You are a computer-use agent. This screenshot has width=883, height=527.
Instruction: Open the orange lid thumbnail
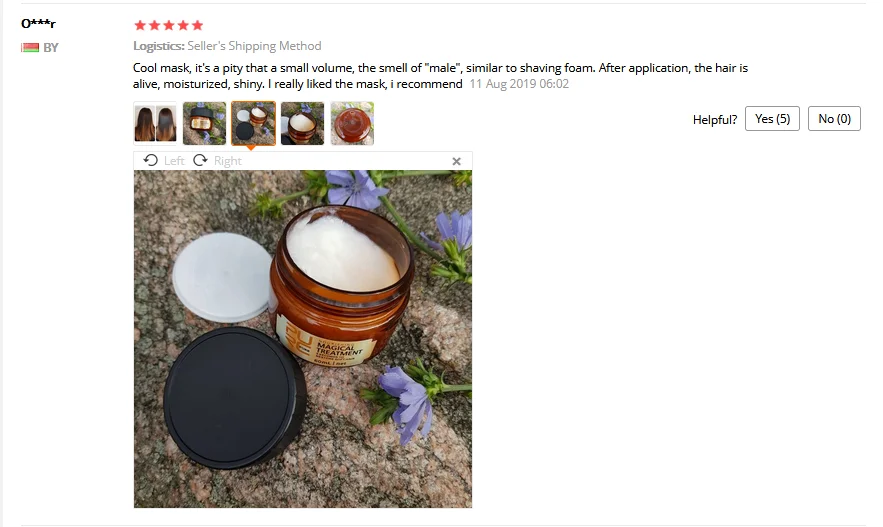click(x=352, y=123)
